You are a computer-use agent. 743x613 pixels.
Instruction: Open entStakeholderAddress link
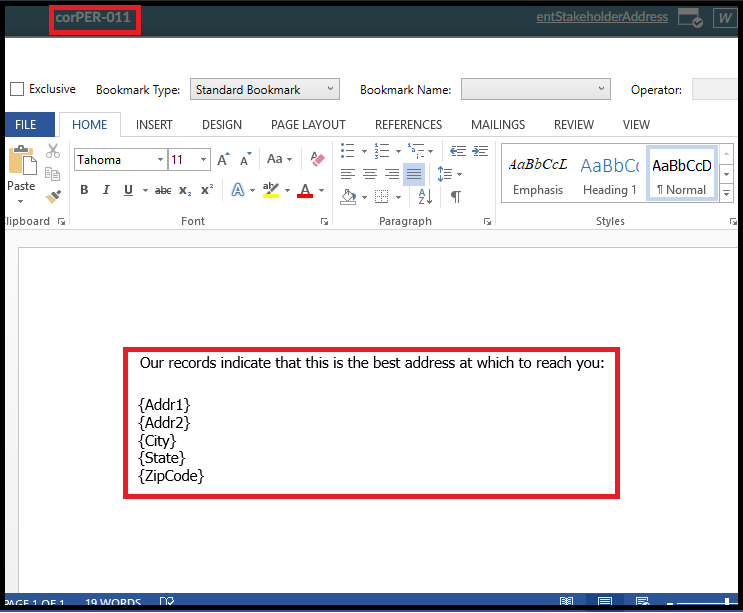coord(602,17)
